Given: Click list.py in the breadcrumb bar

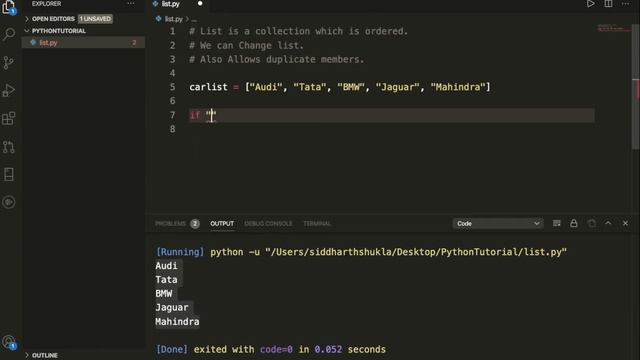Looking at the screenshot, I should click(x=173, y=19).
